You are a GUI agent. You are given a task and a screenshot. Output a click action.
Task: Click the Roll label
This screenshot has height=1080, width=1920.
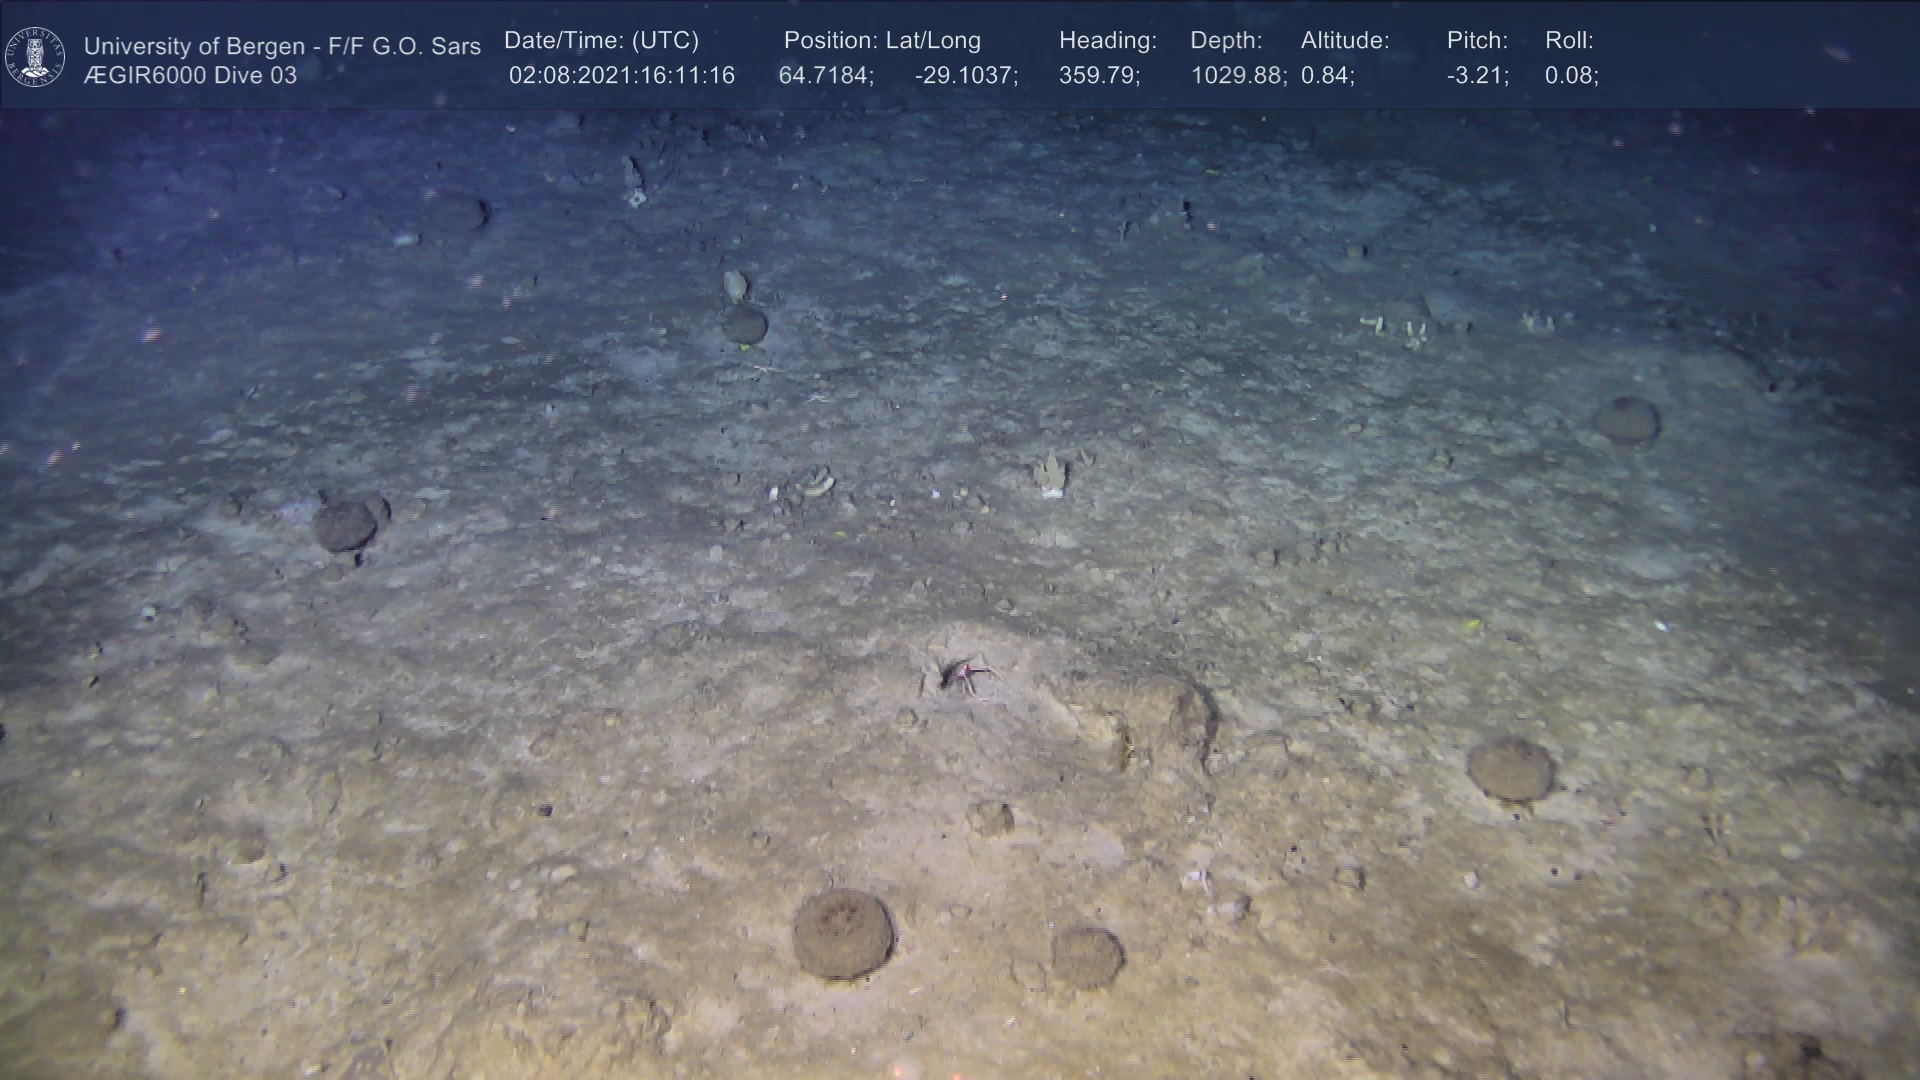(1568, 41)
